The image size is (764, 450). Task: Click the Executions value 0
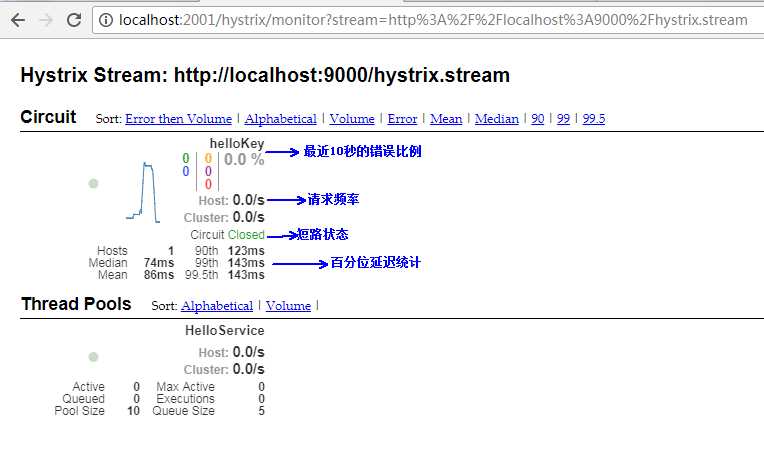262,399
